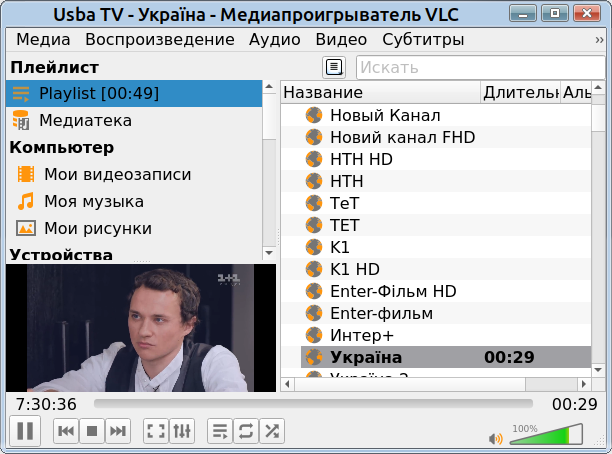The height and width of the screenshot is (454, 612).
Task: Pause playback with the pause button
Action: pos(25,431)
